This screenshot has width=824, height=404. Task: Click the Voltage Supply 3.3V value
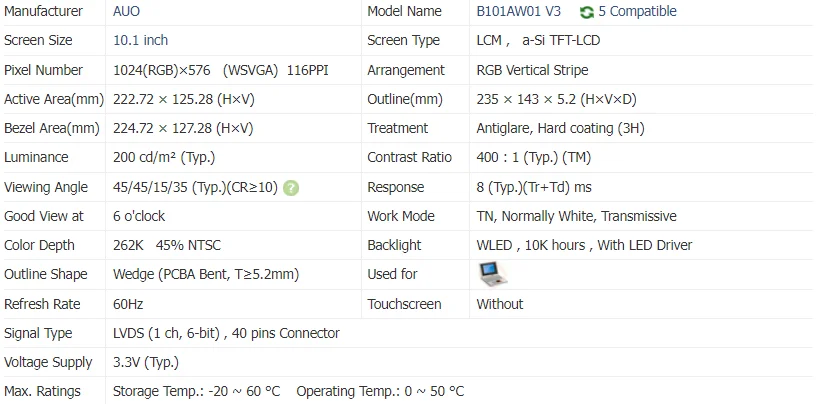(146, 362)
